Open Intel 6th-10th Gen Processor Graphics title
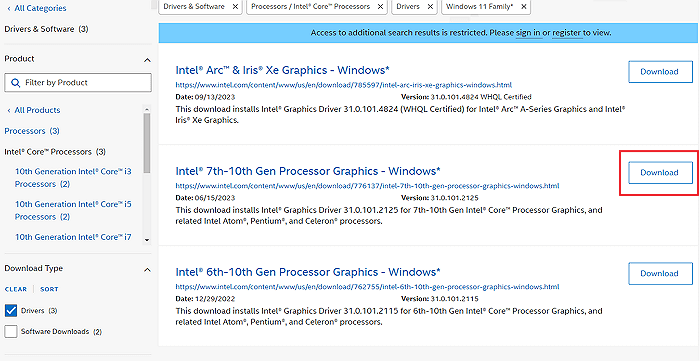 (308, 272)
